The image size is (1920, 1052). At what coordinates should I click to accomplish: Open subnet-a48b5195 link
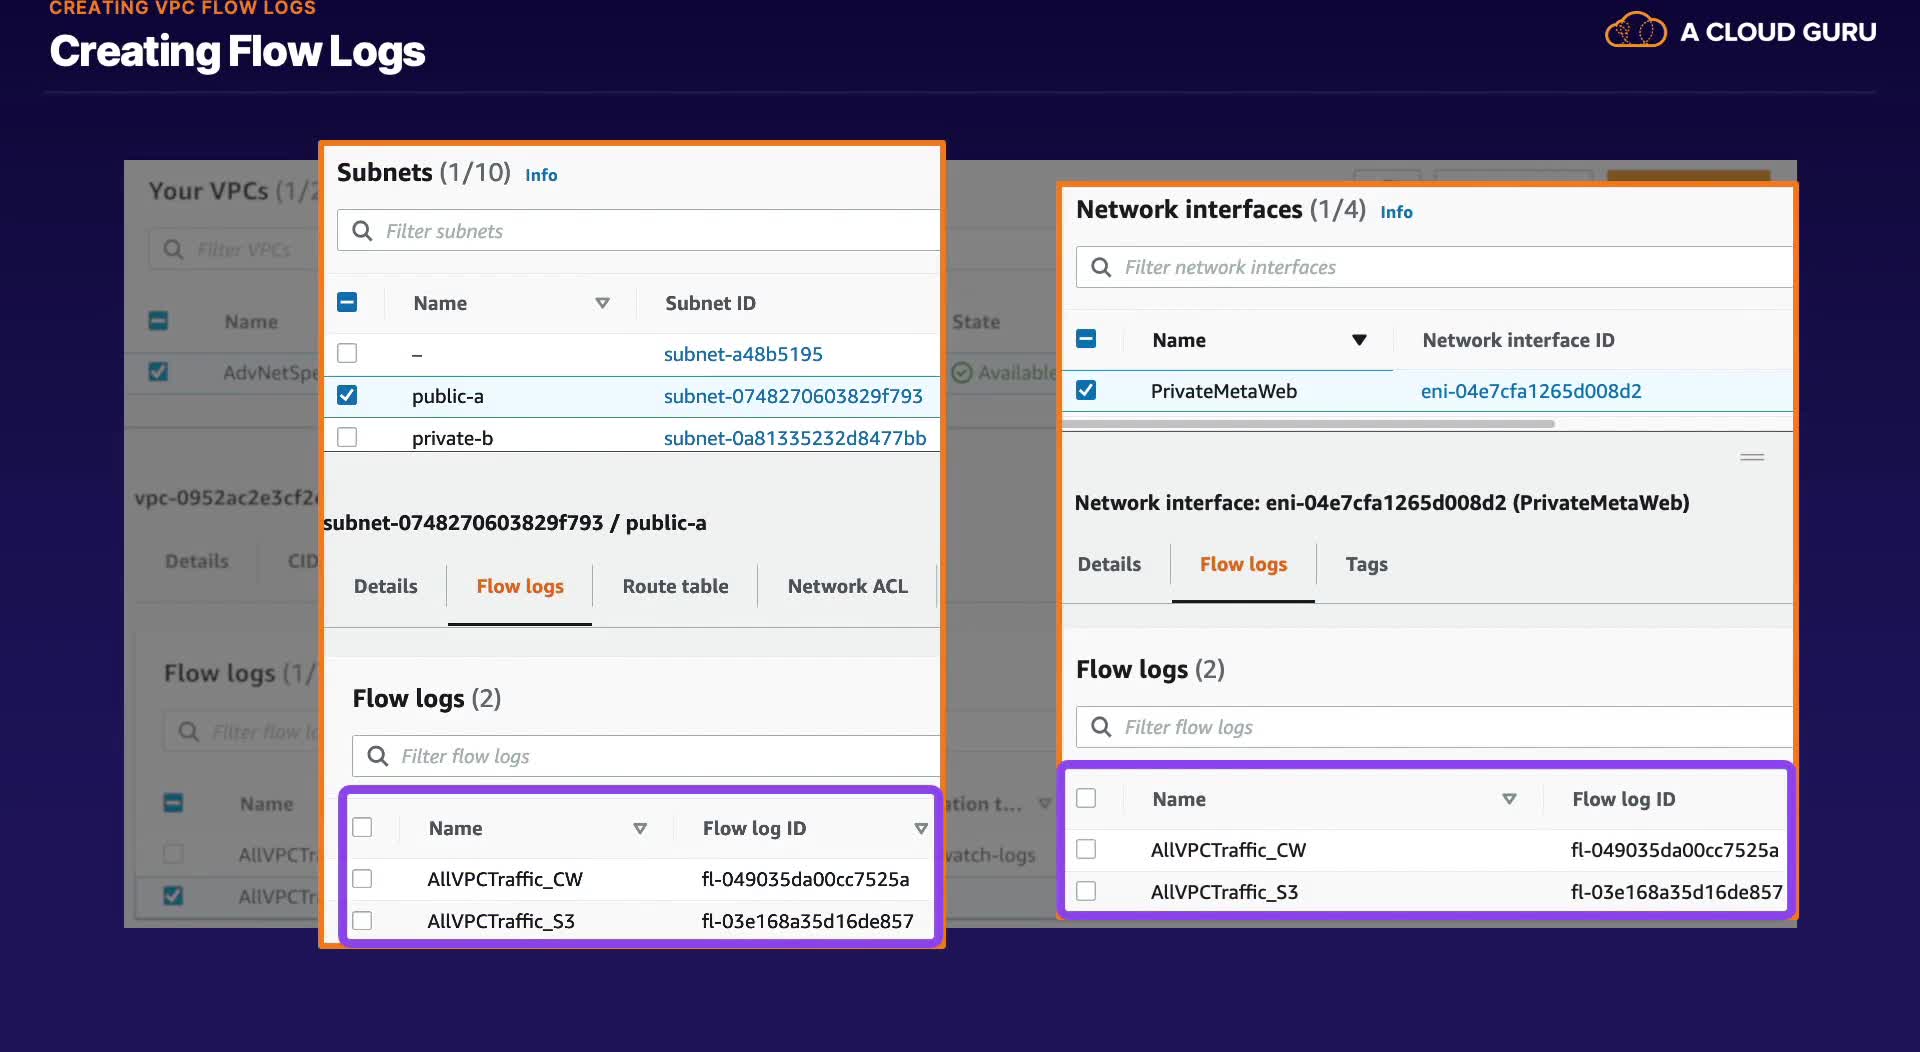point(743,354)
